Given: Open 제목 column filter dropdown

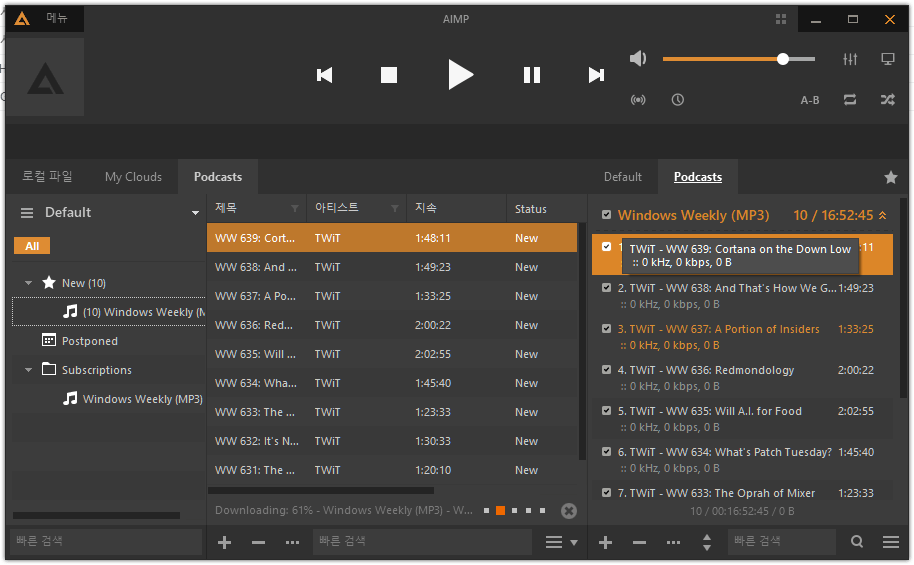Looking at the screenshot, I should point(295,209).
